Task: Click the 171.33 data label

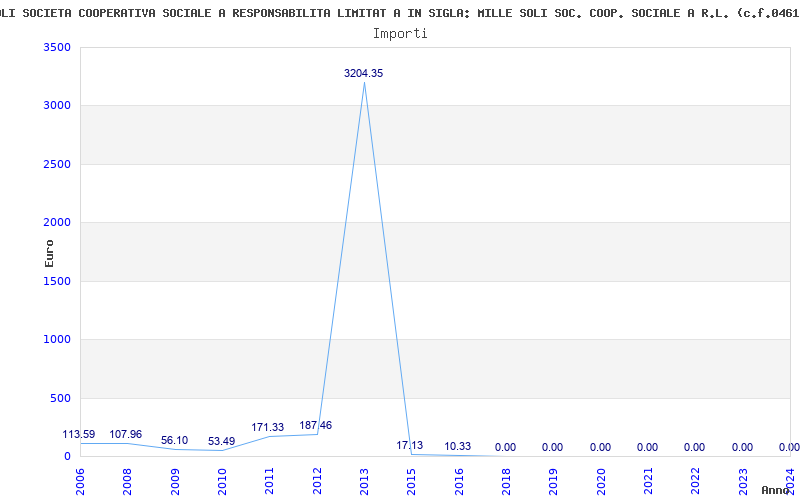Action: point(267,428)
